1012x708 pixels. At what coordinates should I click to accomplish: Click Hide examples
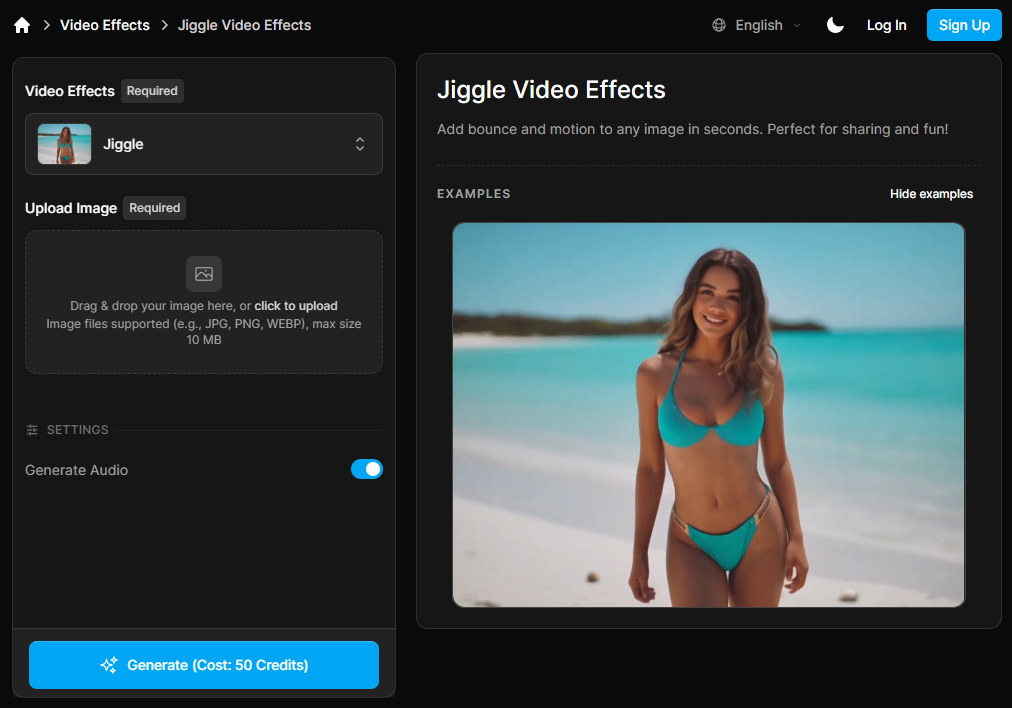(931, 194)
